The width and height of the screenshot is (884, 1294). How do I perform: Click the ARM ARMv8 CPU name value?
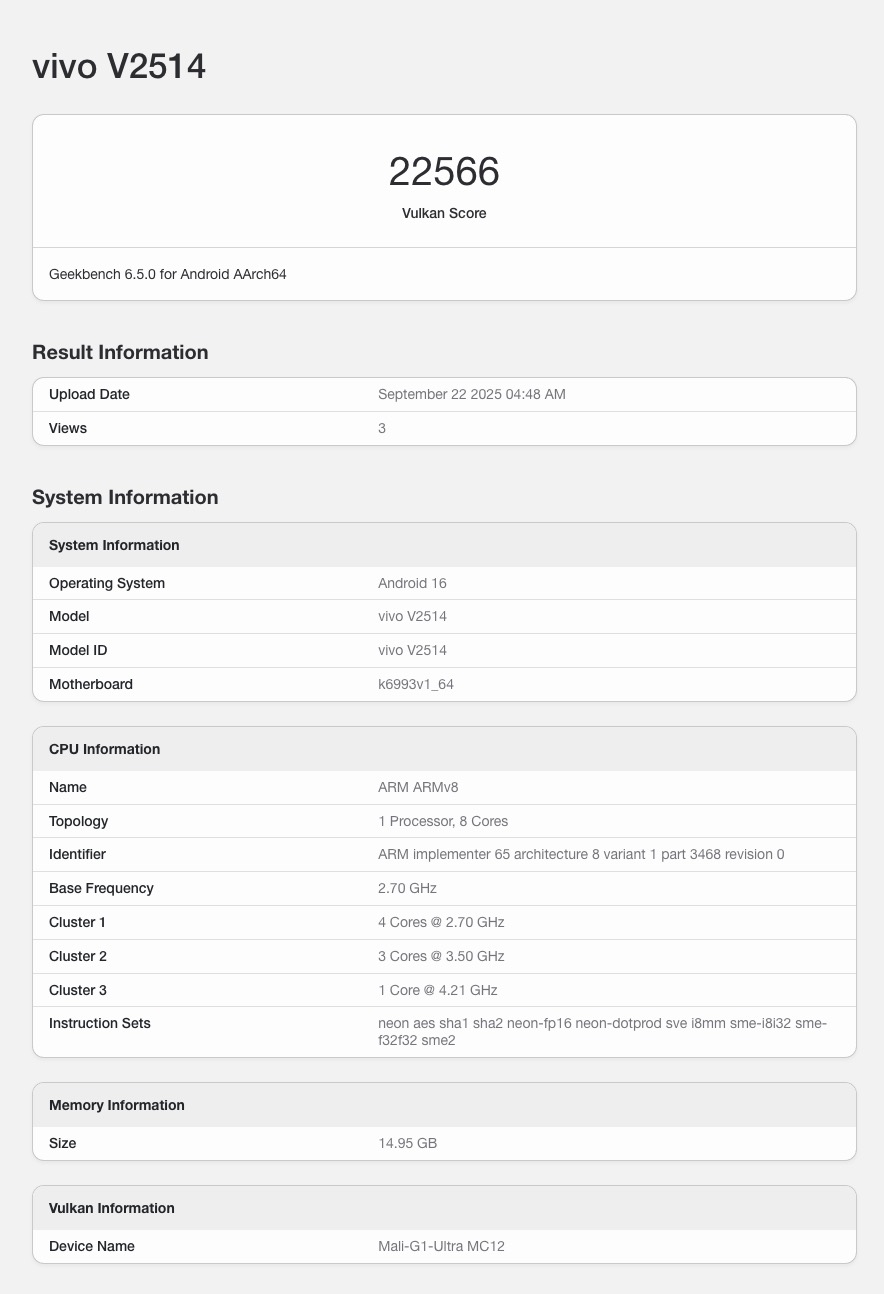click(x=417, y=787)
